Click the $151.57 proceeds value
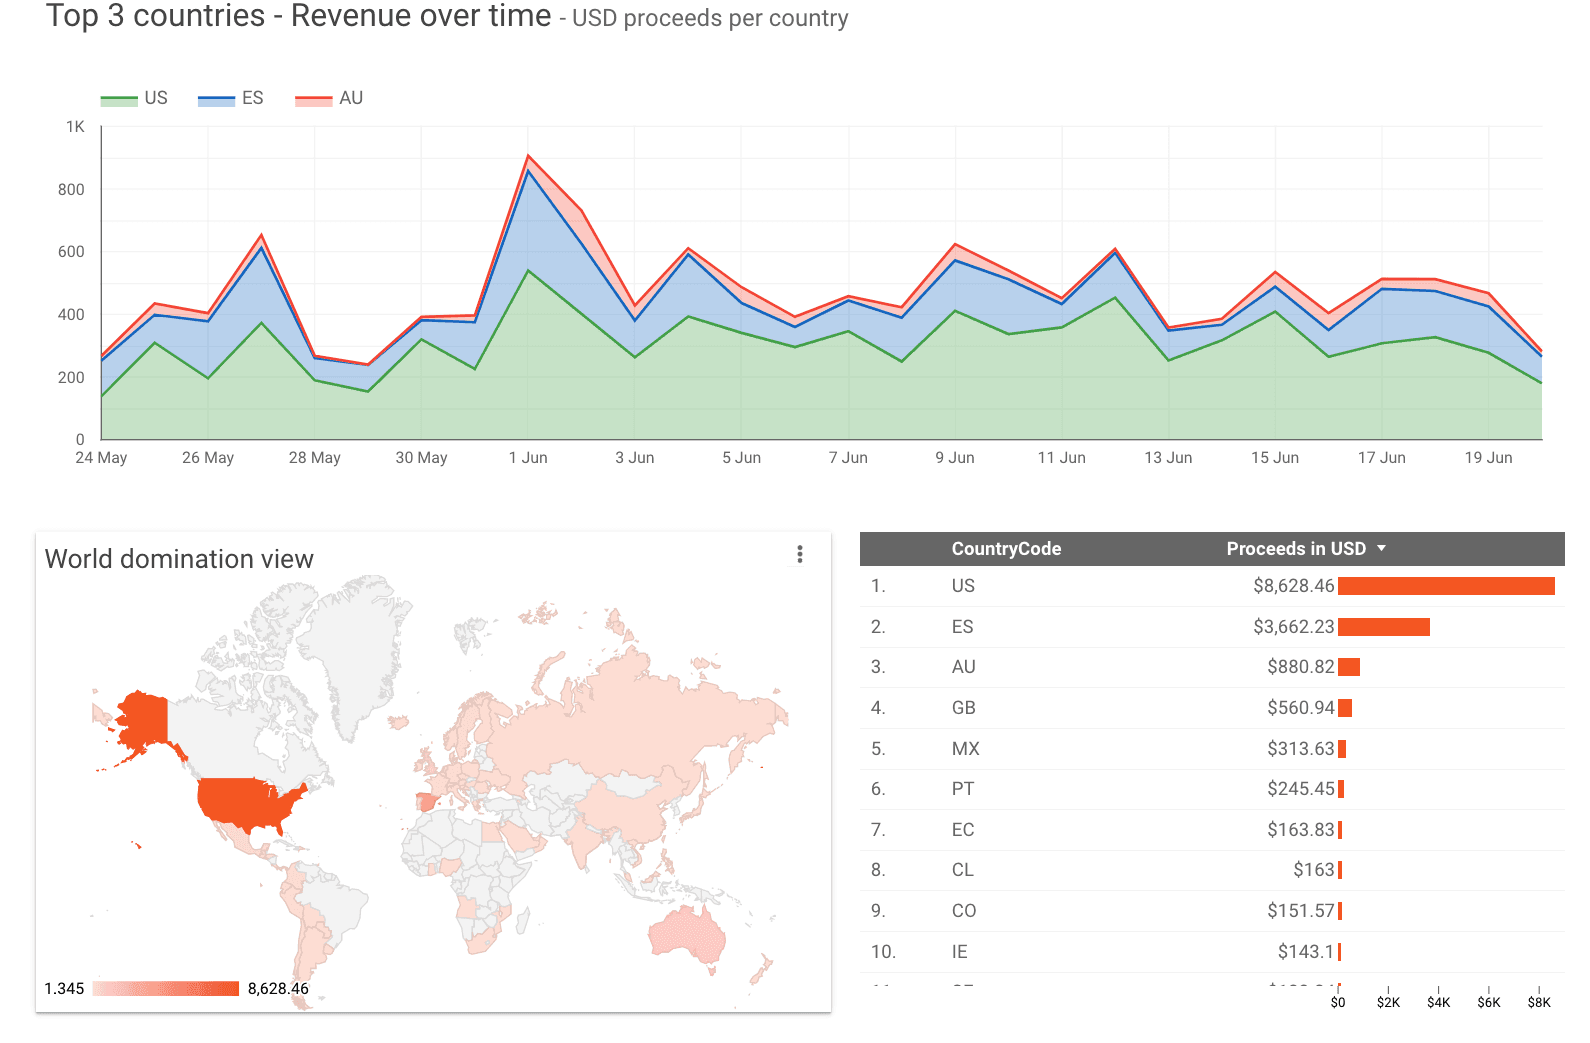Image resolution: width=1590 pixels, height=1043 pixels. tap(1300, 911)
